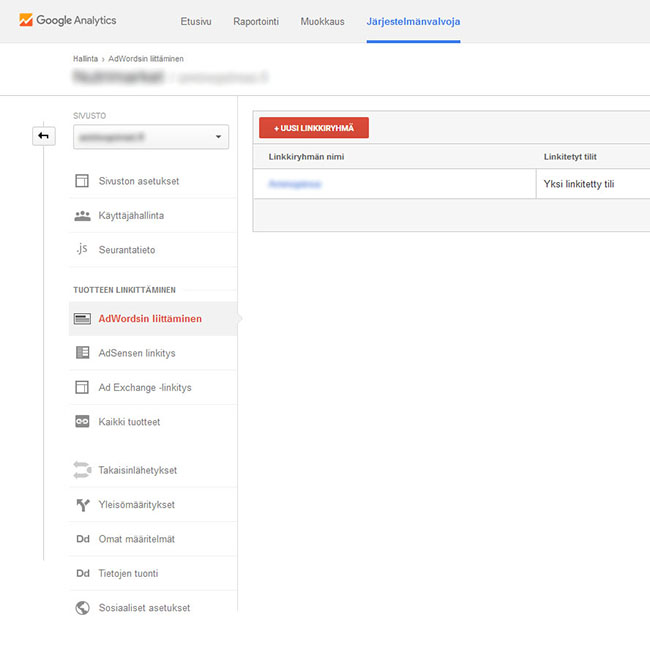Click the .js Seurantatieto icon
Image resolution: width=650 pixels, height=650 pixels.
82,249
